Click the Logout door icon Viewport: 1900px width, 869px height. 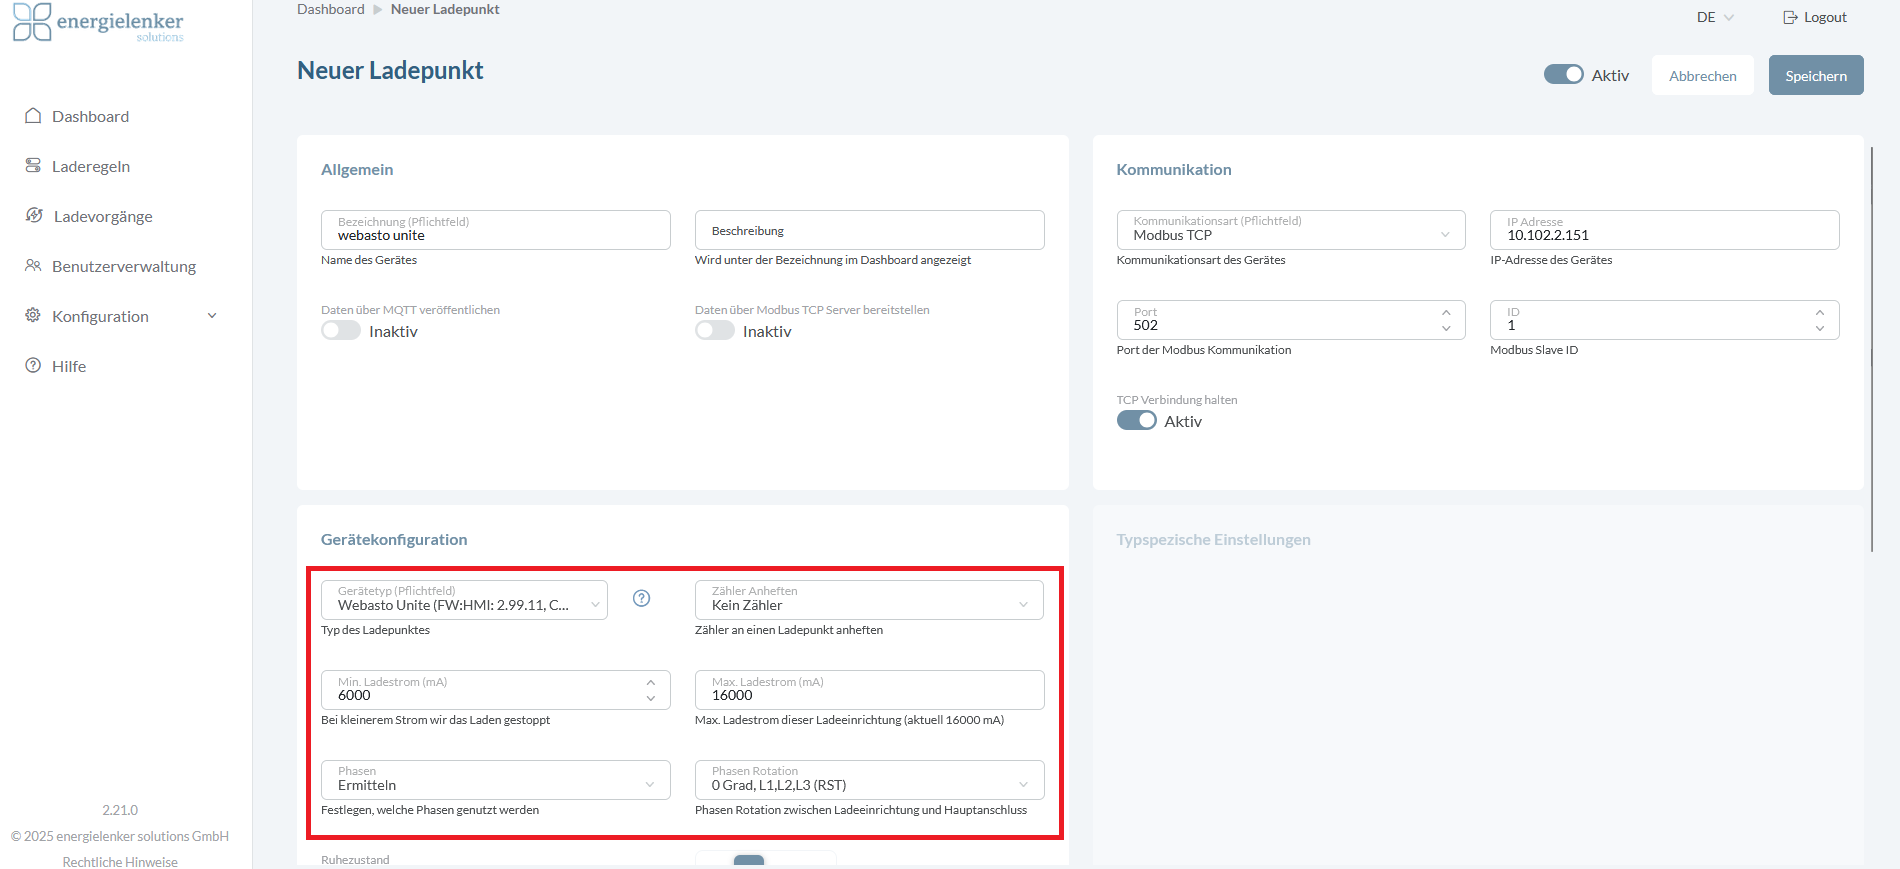click(1790, 17)
